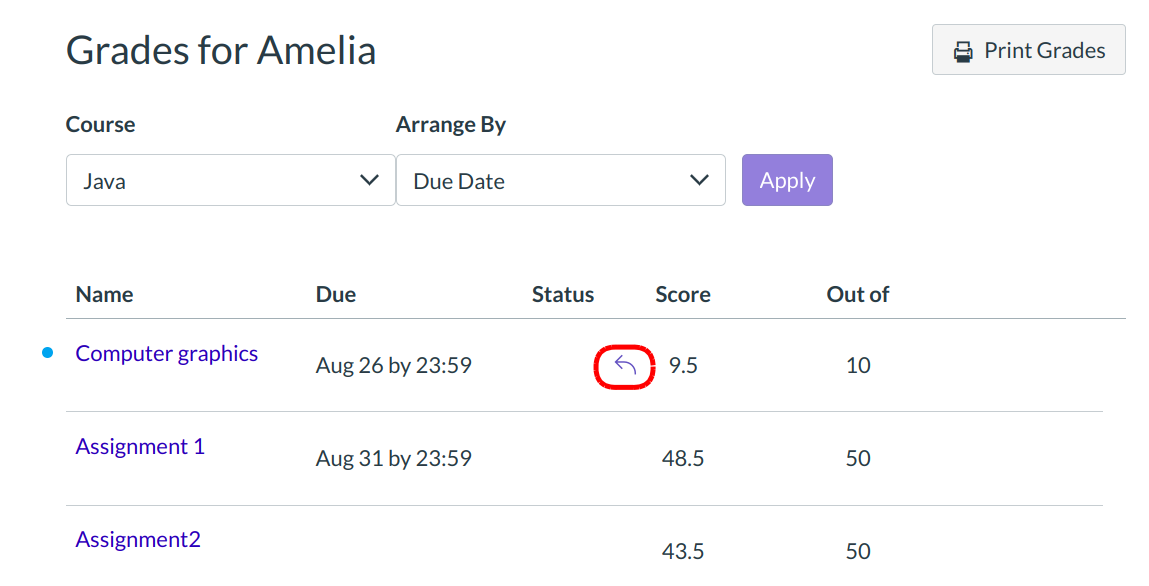Click the printer icon beside Print Grades

coord(963,51)
